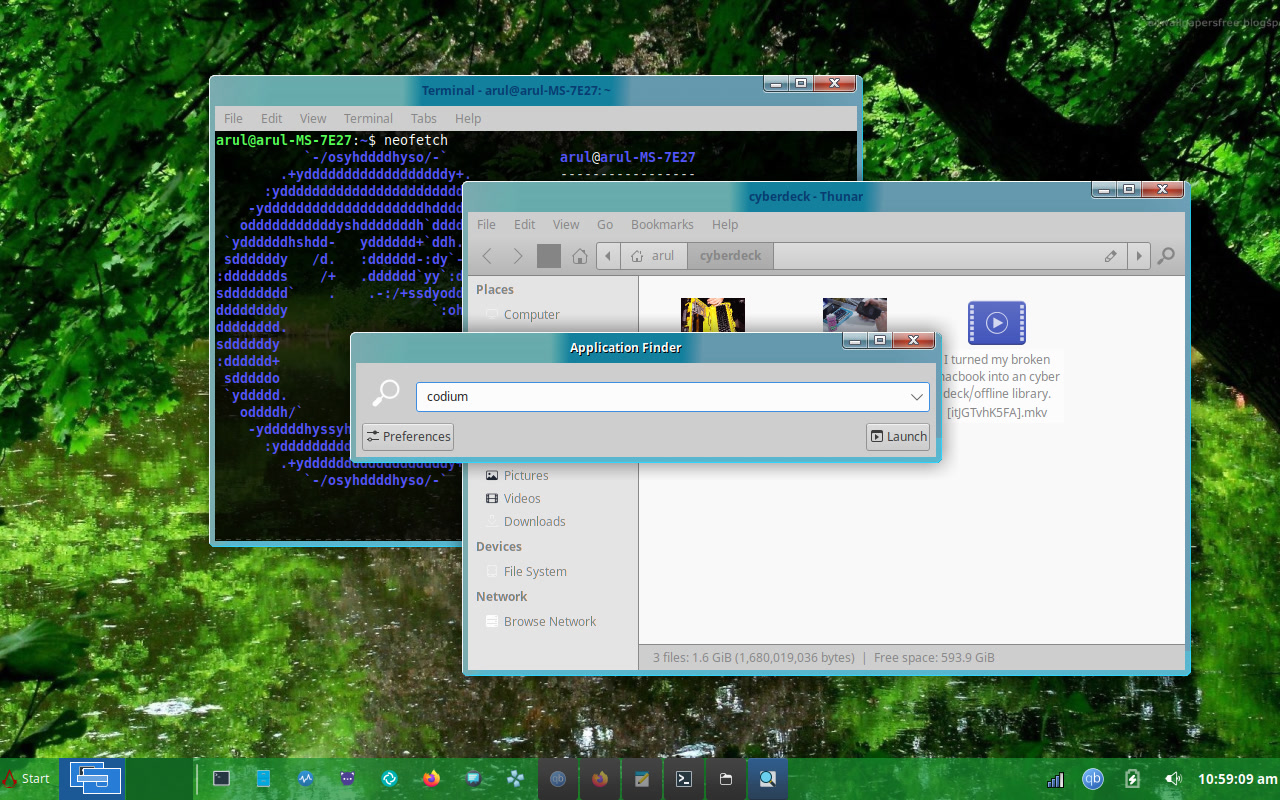Switch to qBittorrent task button in taskbar
The height and width of the screenshot is (800, 1280).
point(559,778)
